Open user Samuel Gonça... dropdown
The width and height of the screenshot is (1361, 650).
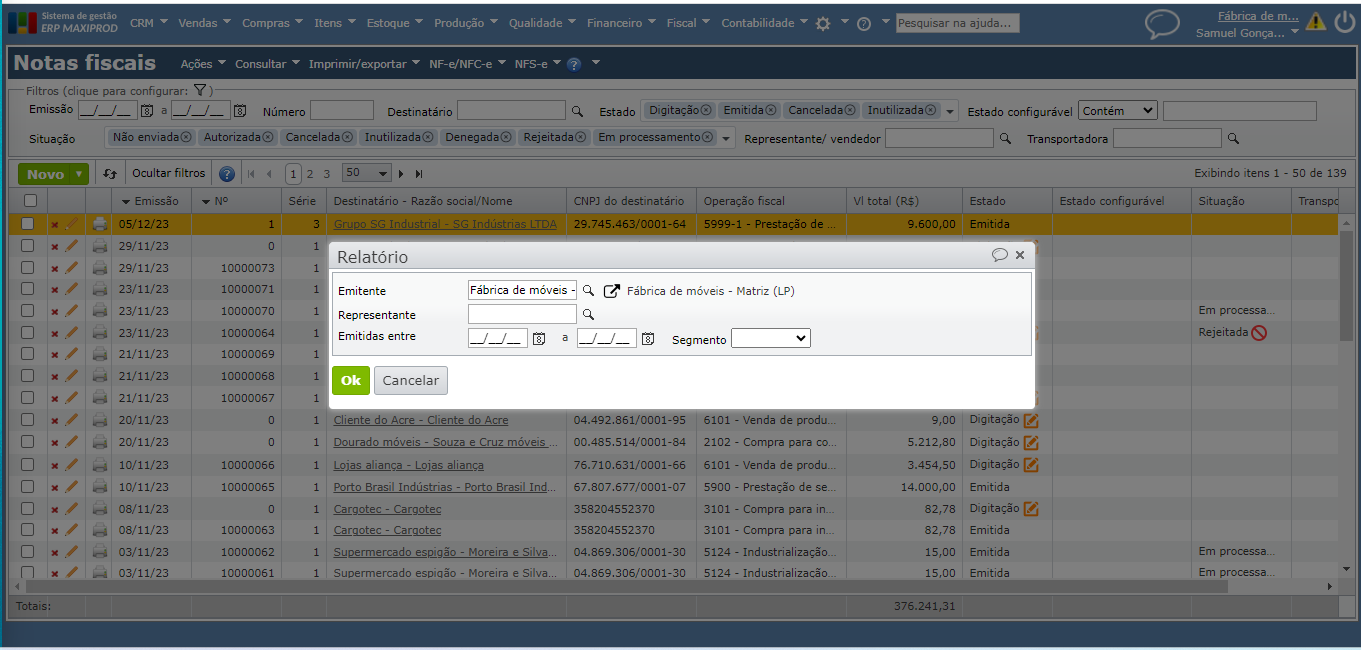[1247, 33]
